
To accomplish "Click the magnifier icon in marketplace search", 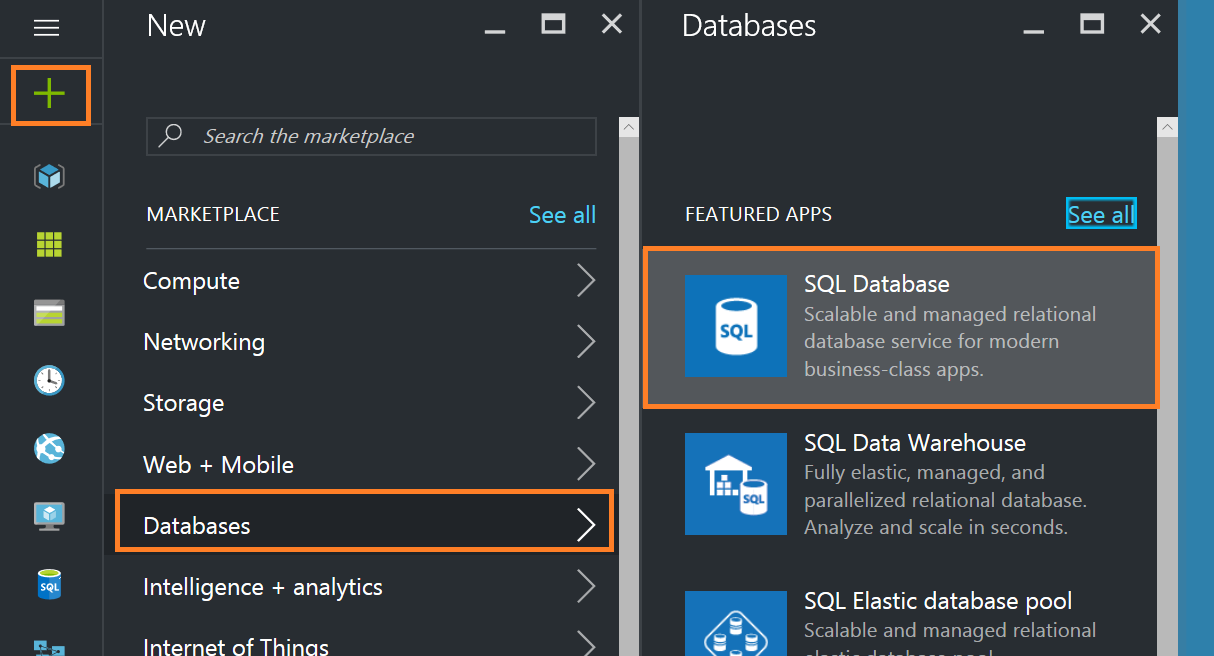I will pos(171,136).
